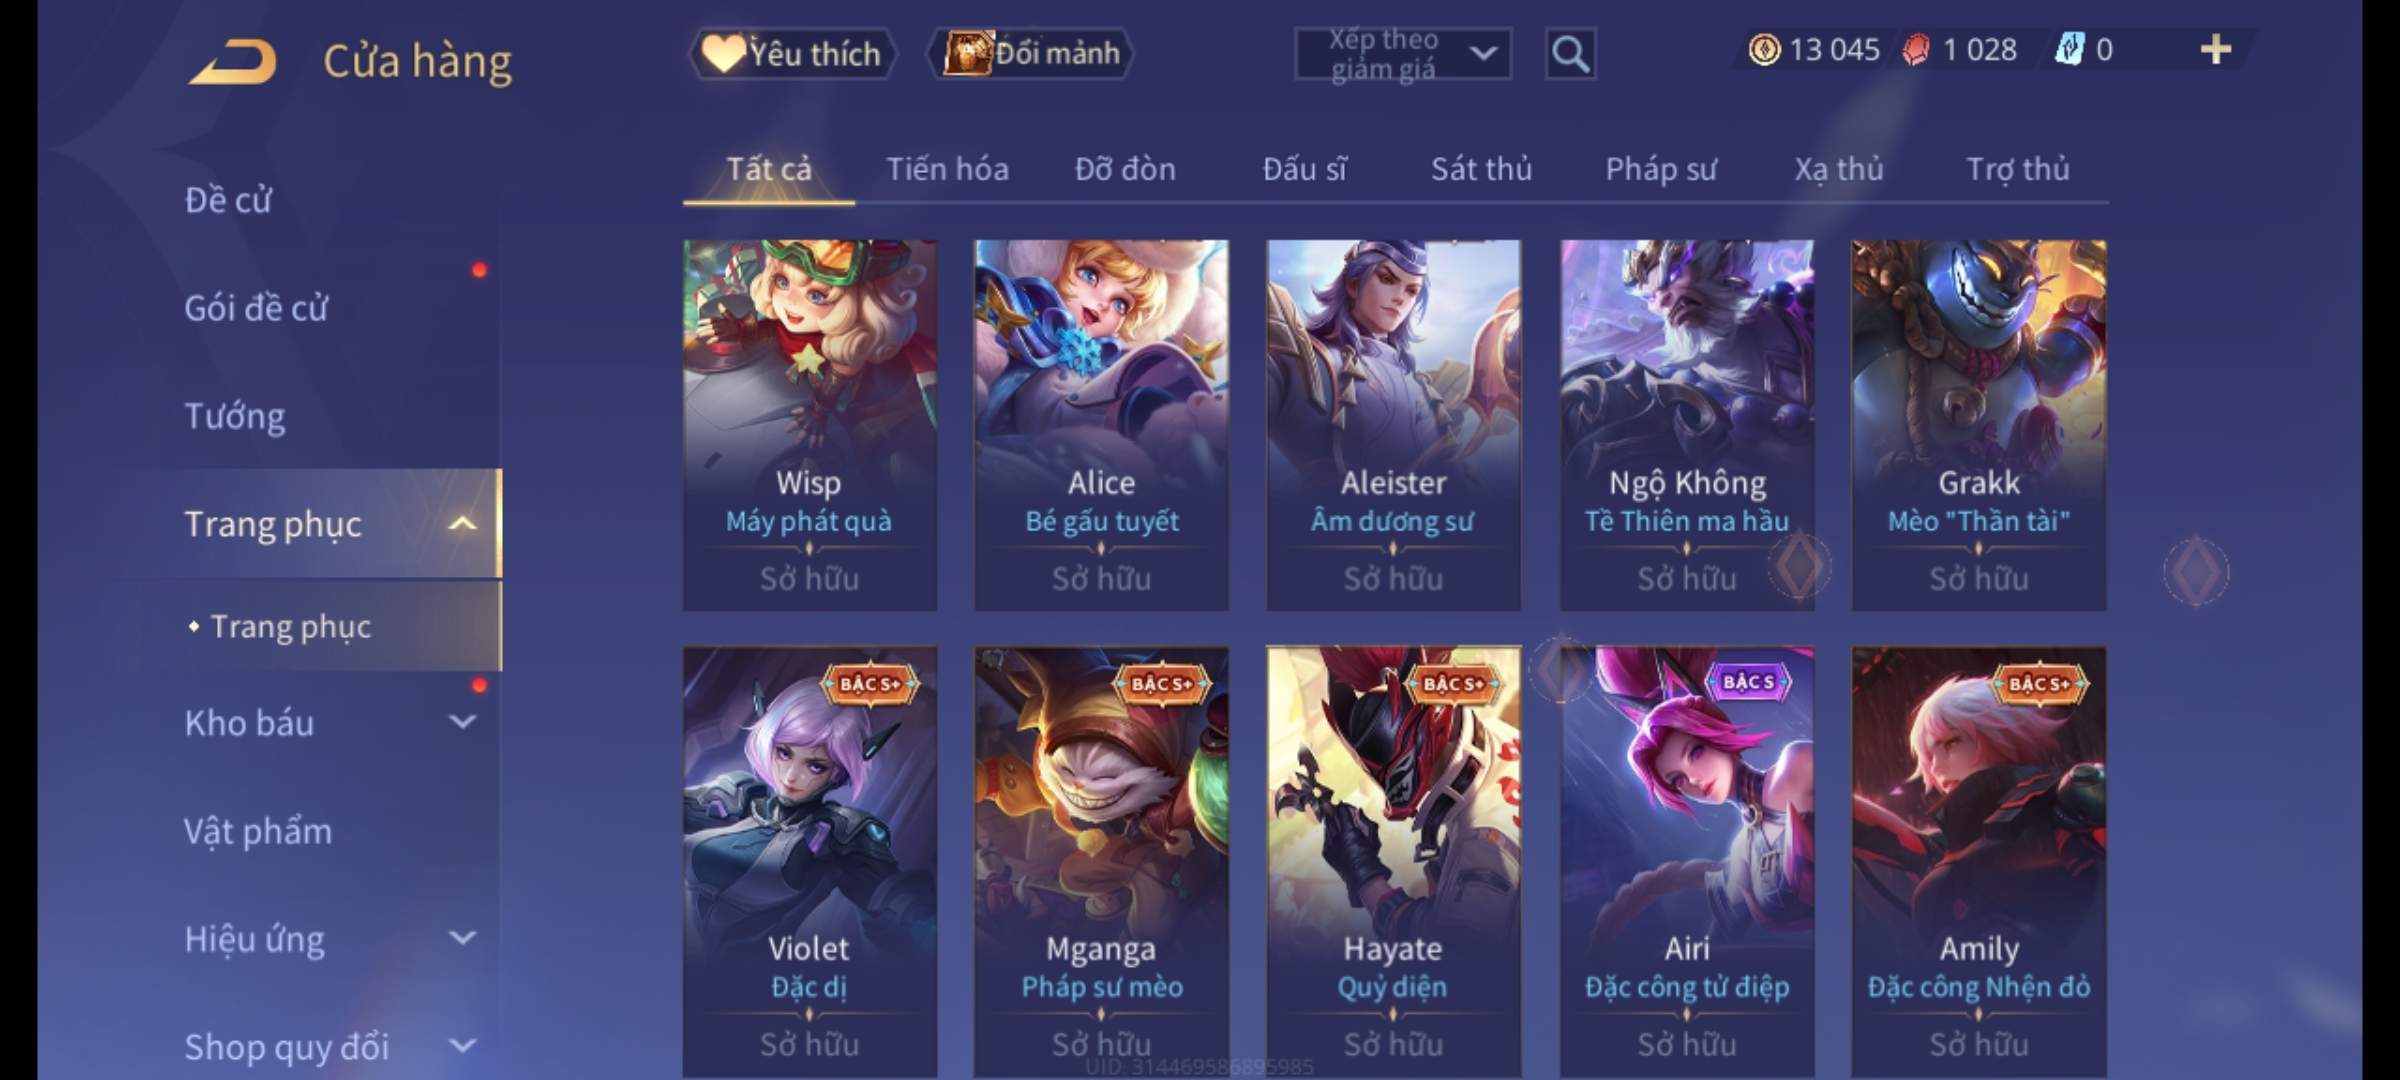Switch to the Sát thủ tab
This screenshot has width=2400, height=1080.
tap(1481, 169)
